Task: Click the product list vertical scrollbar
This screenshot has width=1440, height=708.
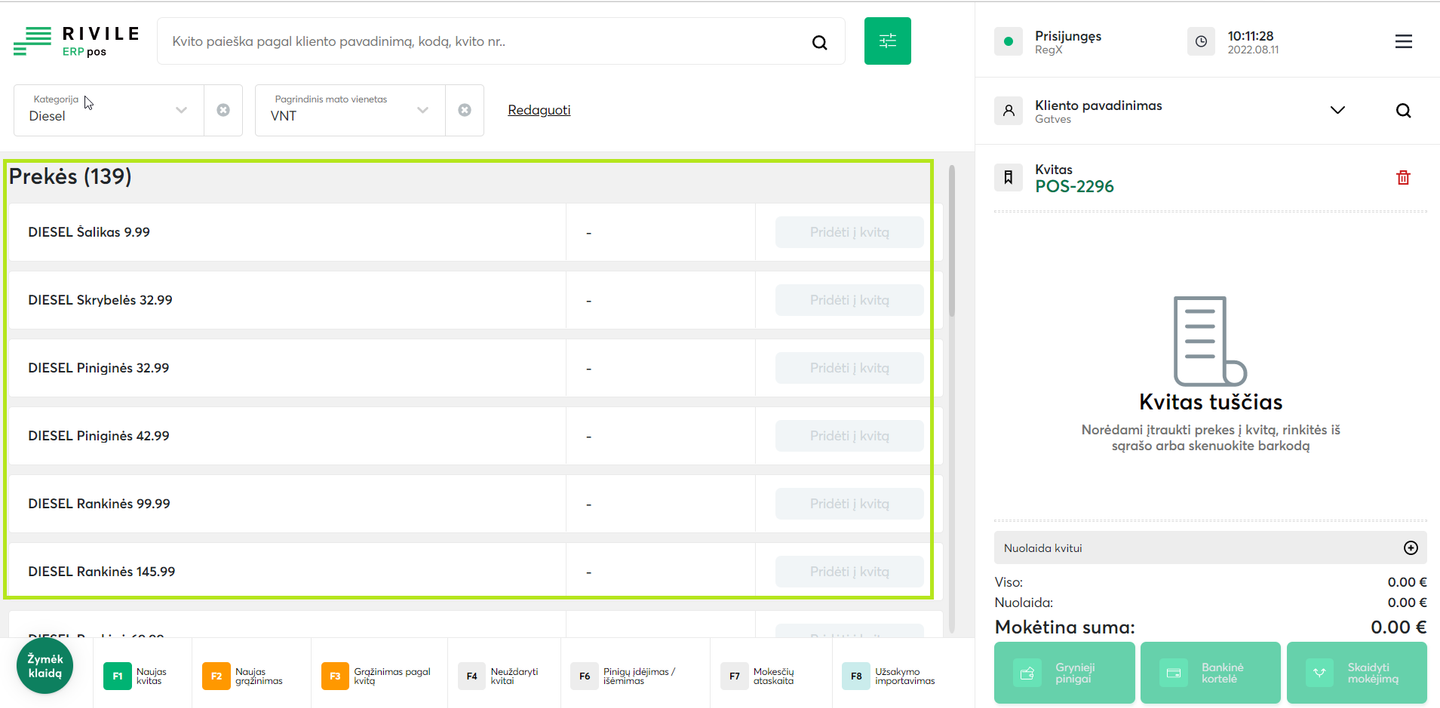Action: click(x=951, y=242)
